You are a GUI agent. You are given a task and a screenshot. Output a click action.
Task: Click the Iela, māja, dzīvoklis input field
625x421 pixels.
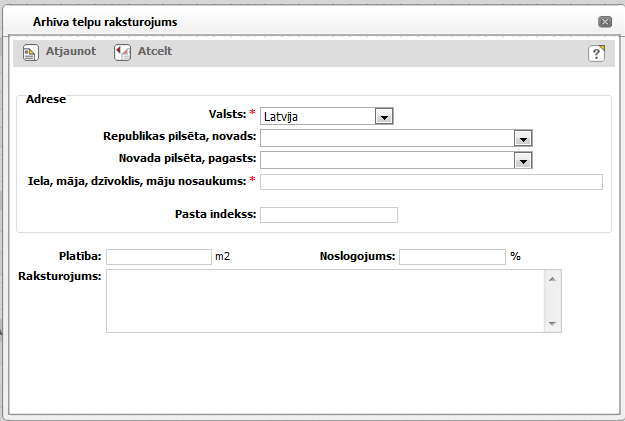[x=431, y=181]
